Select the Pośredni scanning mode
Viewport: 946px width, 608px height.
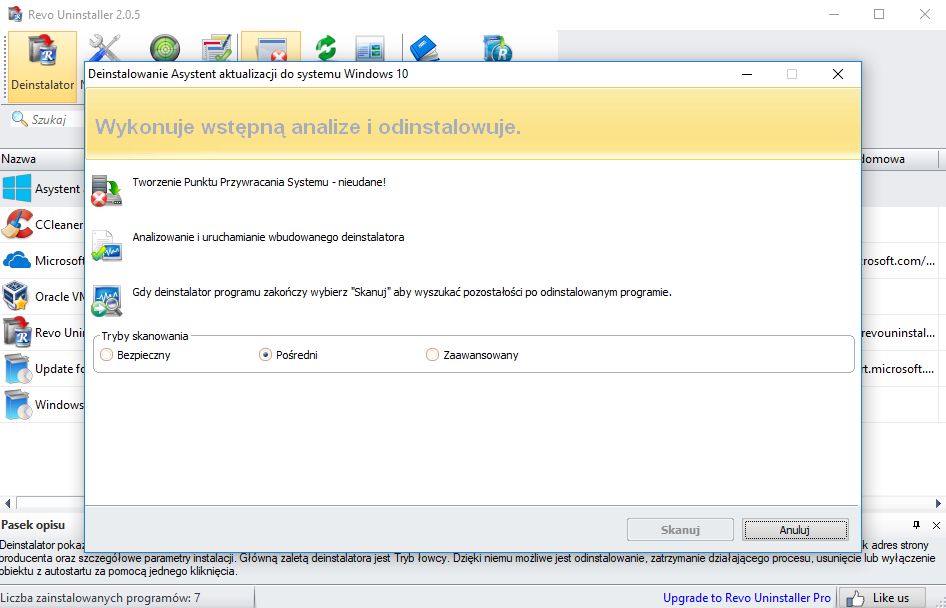(x=265, y=355)
